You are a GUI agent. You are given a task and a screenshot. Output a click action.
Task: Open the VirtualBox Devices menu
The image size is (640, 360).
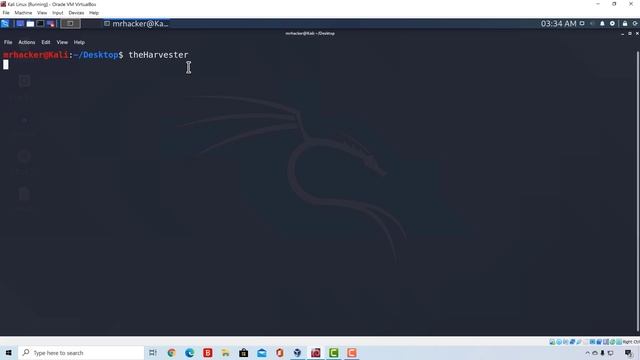click(x=76, y=13)
